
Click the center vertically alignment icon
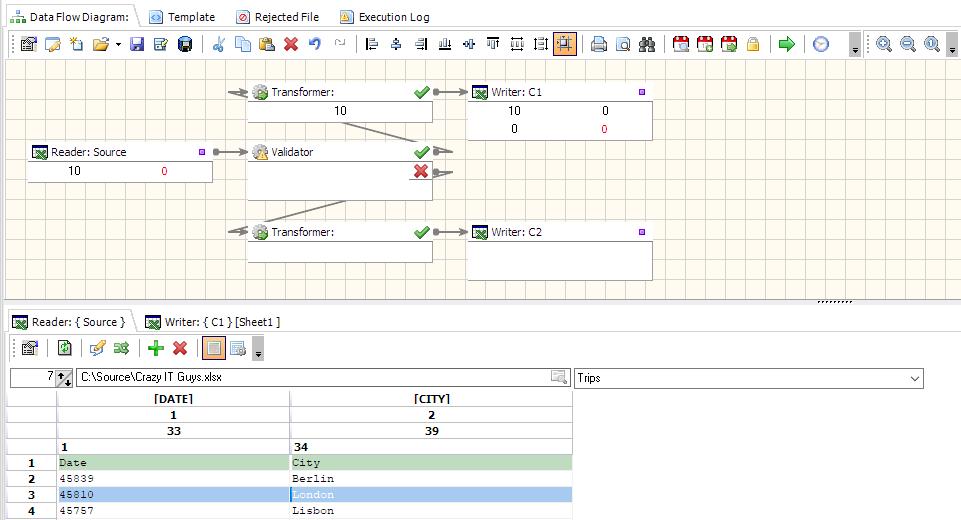(469, 44)
